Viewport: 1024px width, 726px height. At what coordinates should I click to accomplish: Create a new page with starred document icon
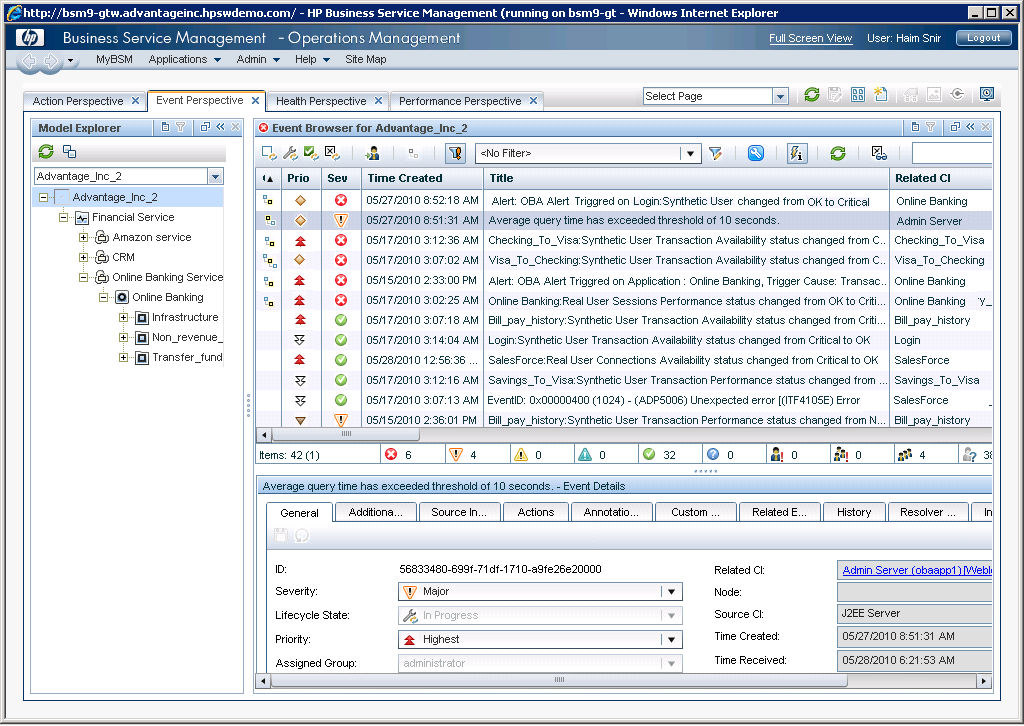(881, 95)
